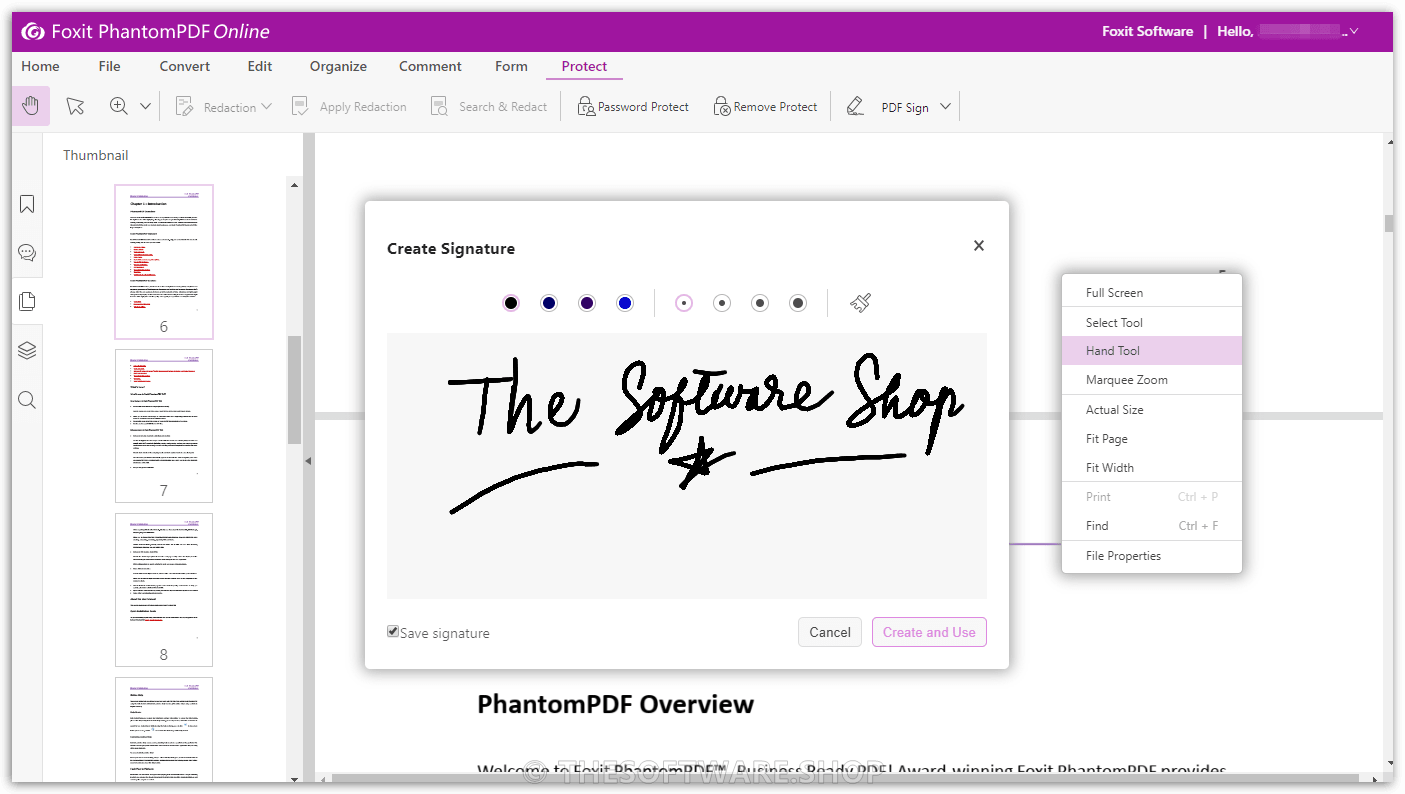Open the Search panel icon in sidebar
Image resolution: width=1405 pixels, height=794 pixels.
point(27,400)
